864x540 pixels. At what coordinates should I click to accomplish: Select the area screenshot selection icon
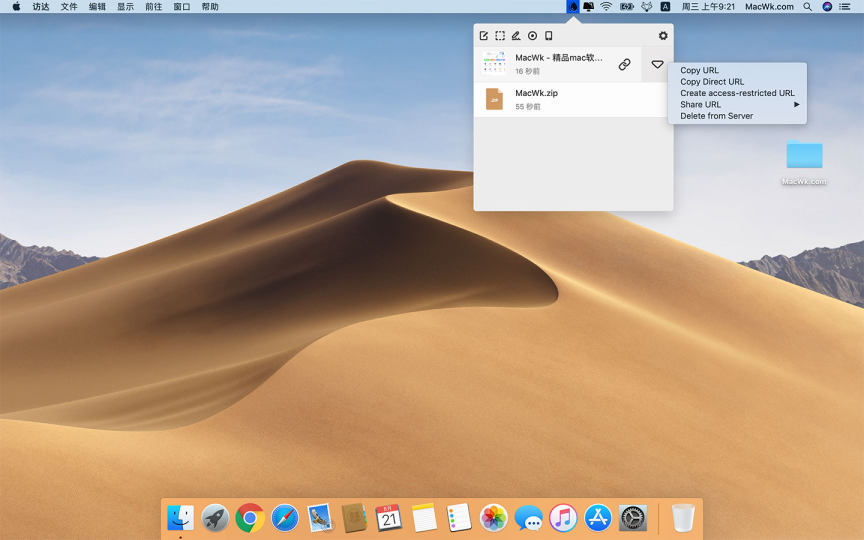pos(500,36)
